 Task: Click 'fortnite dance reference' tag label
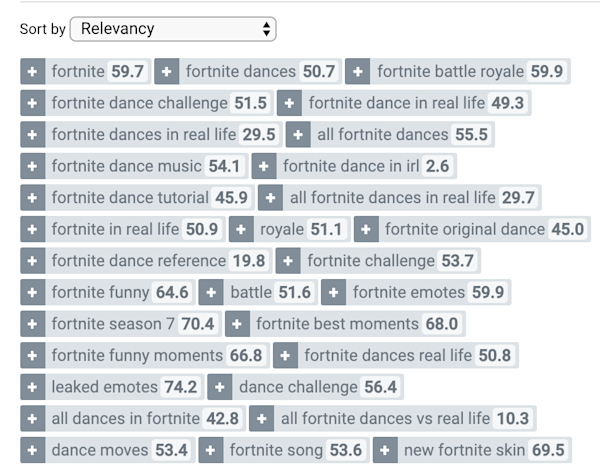coord(139,261)
